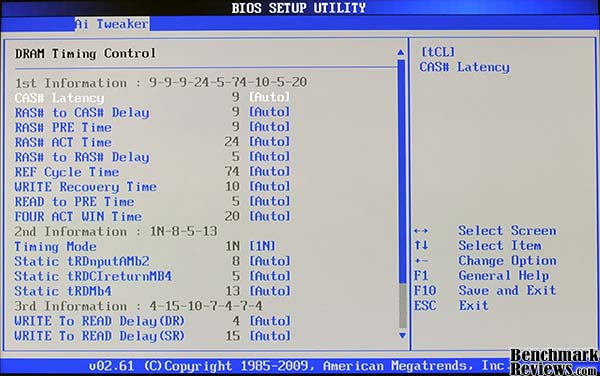Highlight the WRITE To READ Delay(SR) label
This screenshot has width=600, height=376.
click(x=99, y=337)
